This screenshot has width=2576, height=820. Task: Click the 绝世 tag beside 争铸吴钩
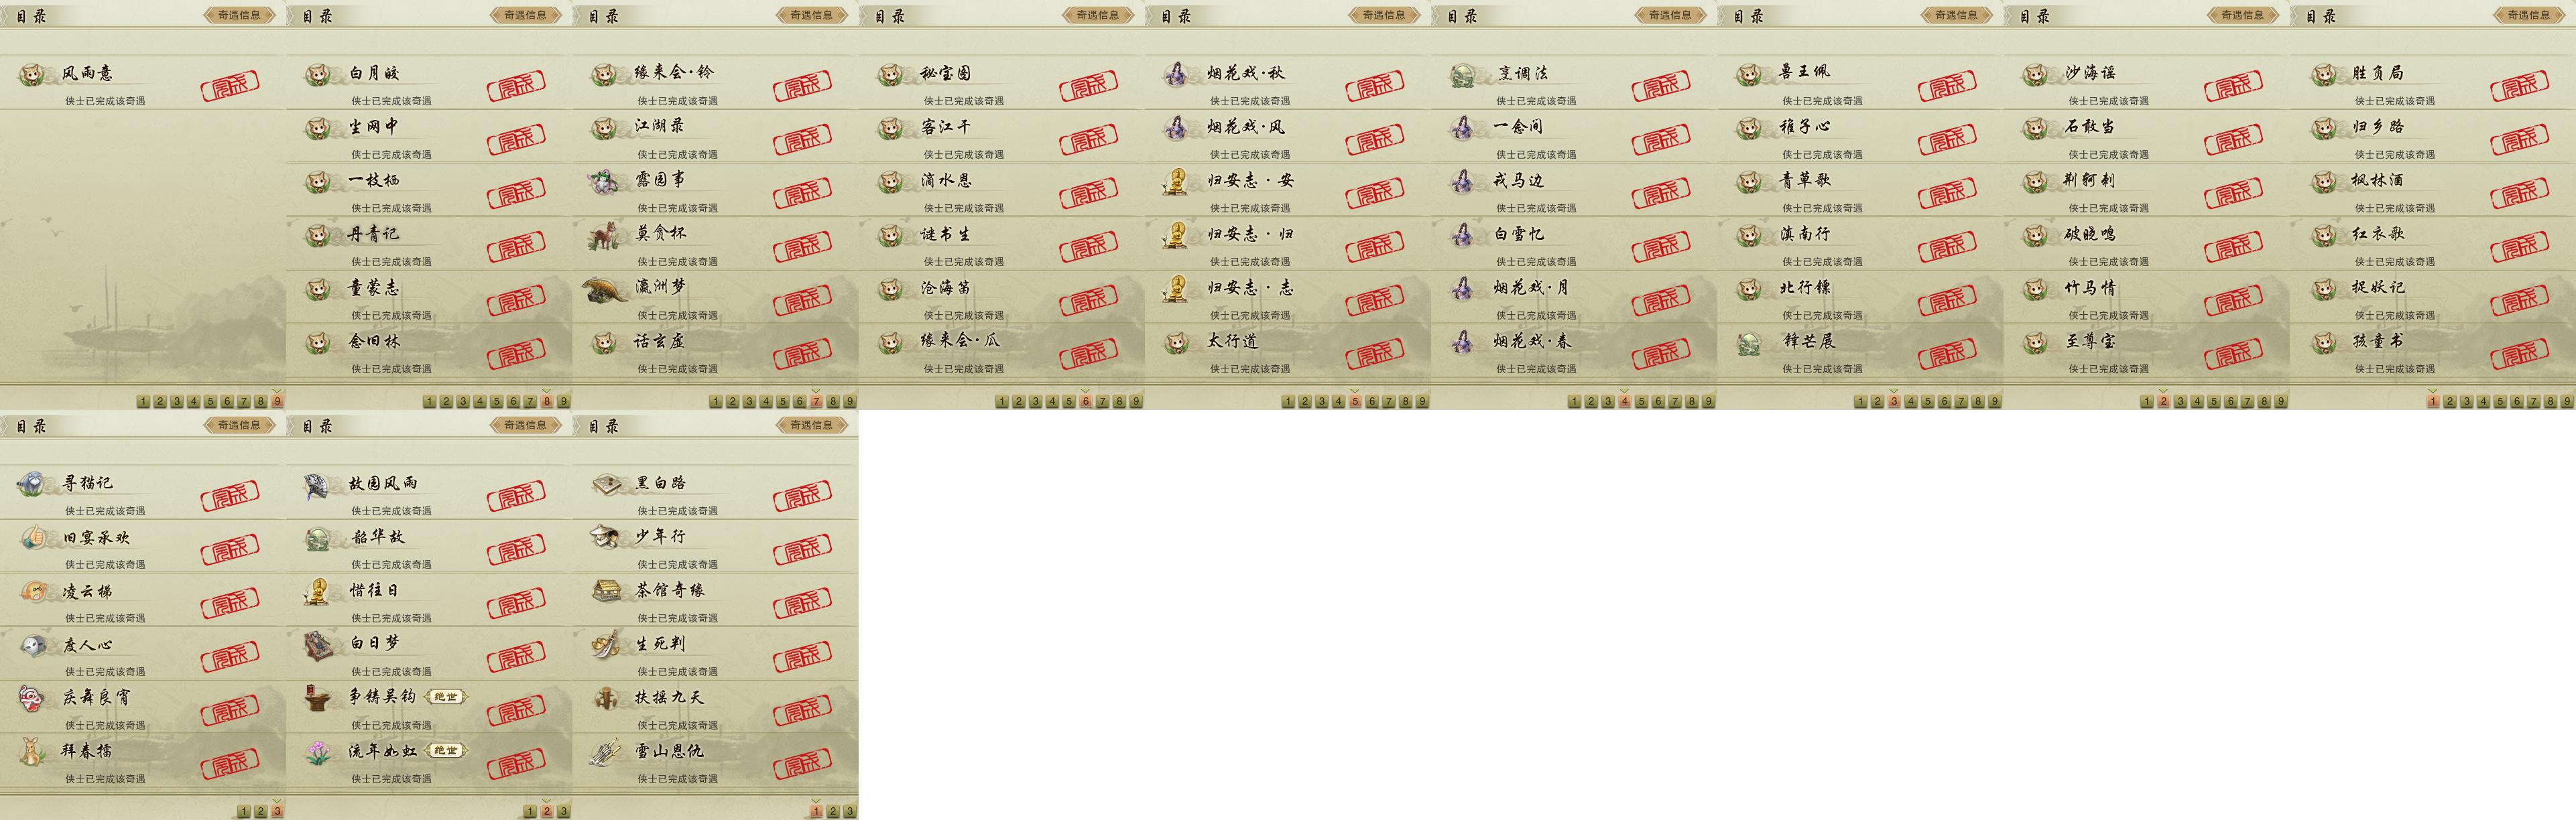(x=446, y=696)
